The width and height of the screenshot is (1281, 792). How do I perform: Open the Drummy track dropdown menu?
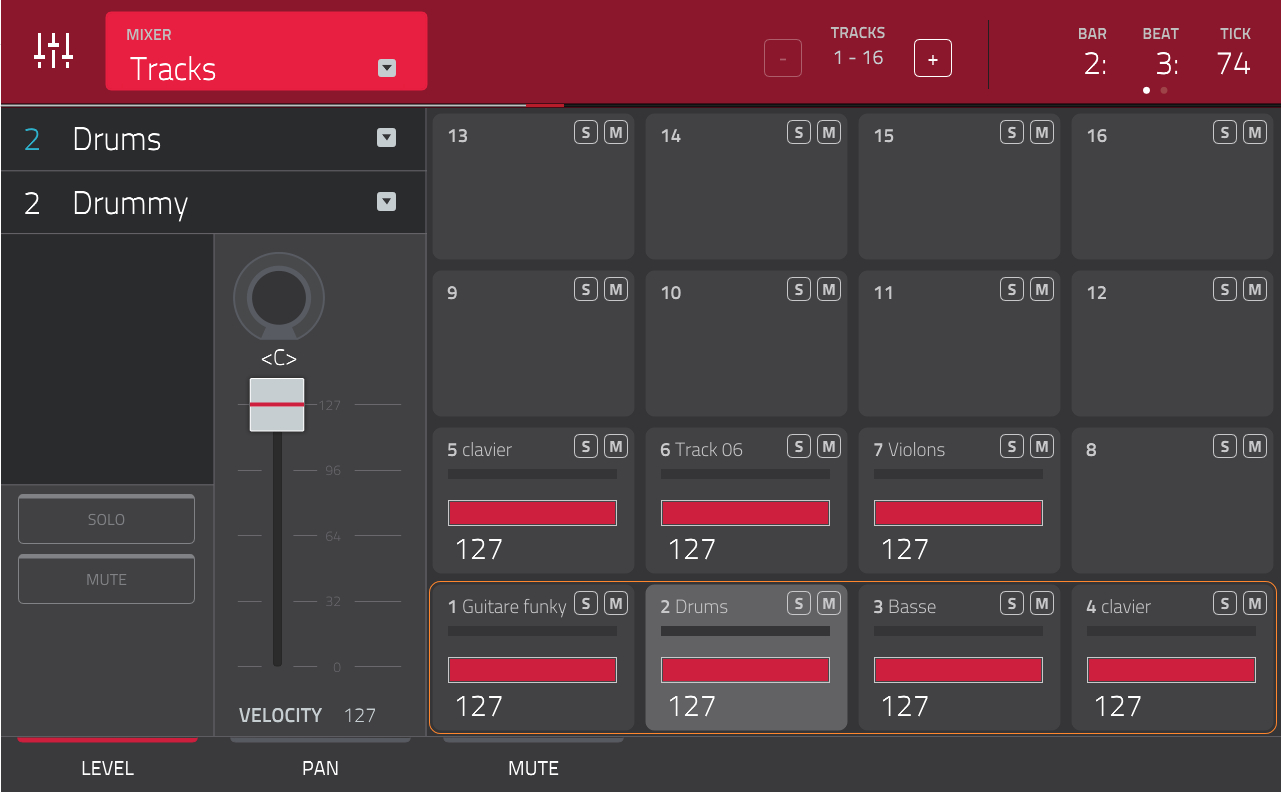click(386, 202)
